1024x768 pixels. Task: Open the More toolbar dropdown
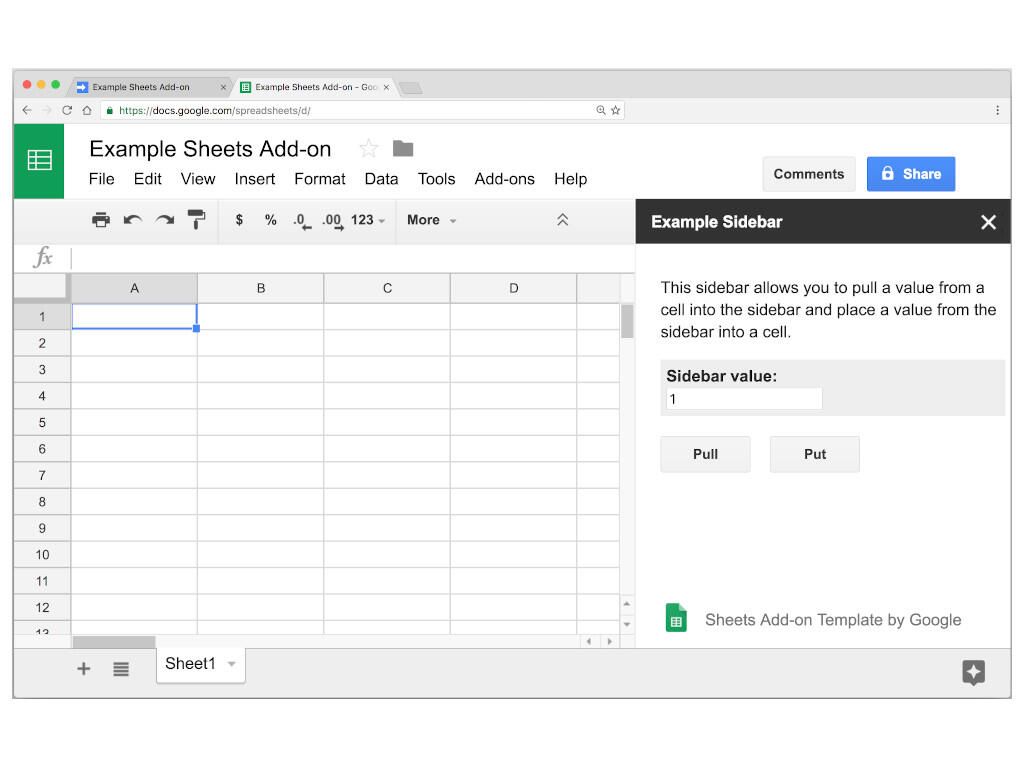(431, 220)
